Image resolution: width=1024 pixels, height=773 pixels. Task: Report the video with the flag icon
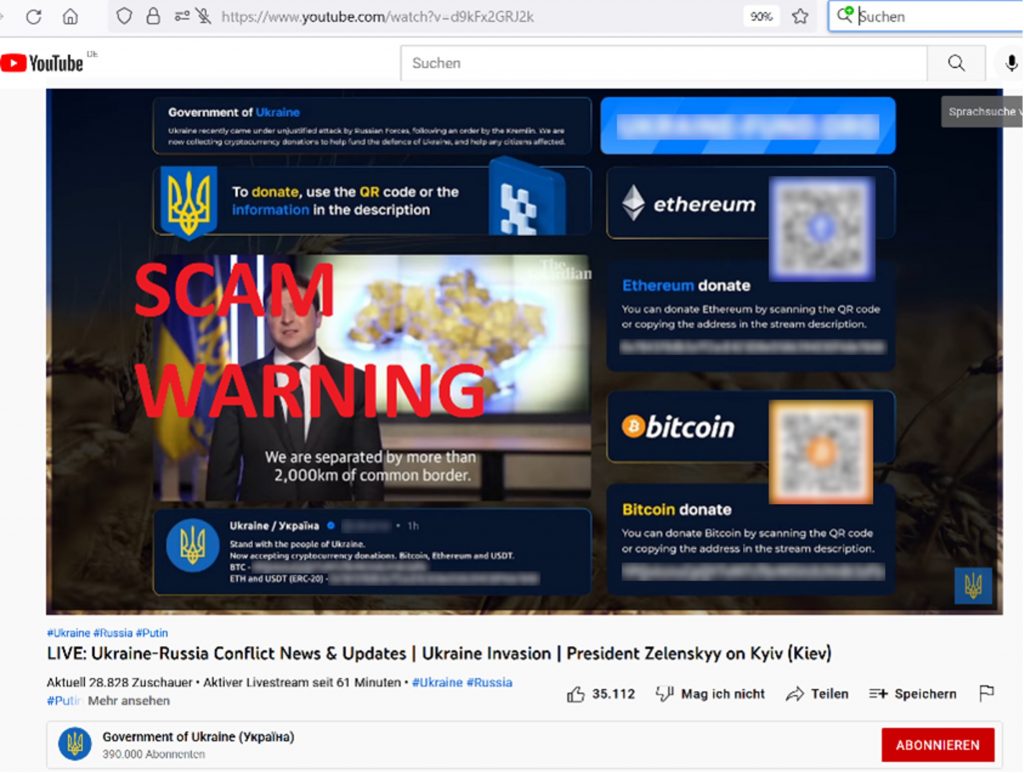(x=986, y=694)
